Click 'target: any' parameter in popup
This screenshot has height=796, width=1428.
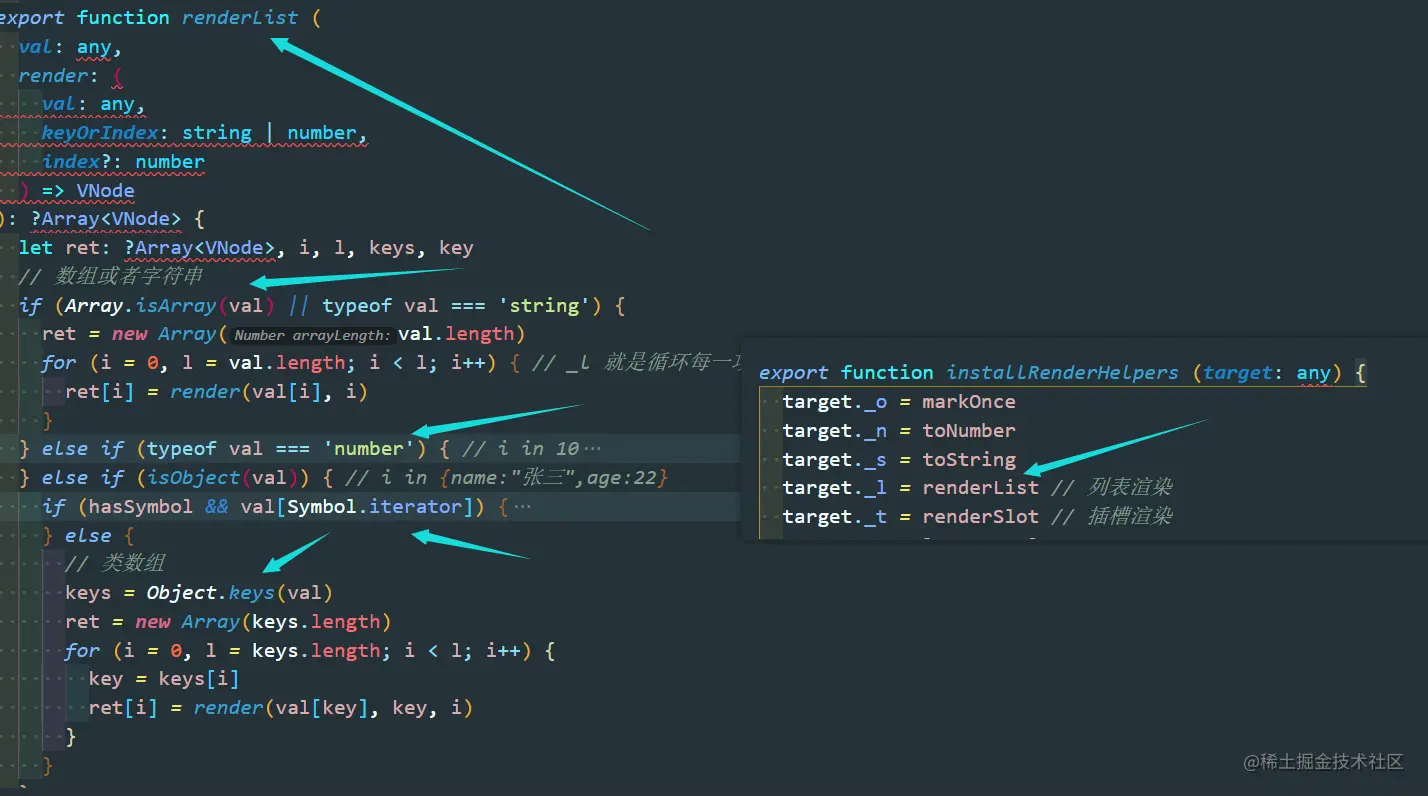1267,373
